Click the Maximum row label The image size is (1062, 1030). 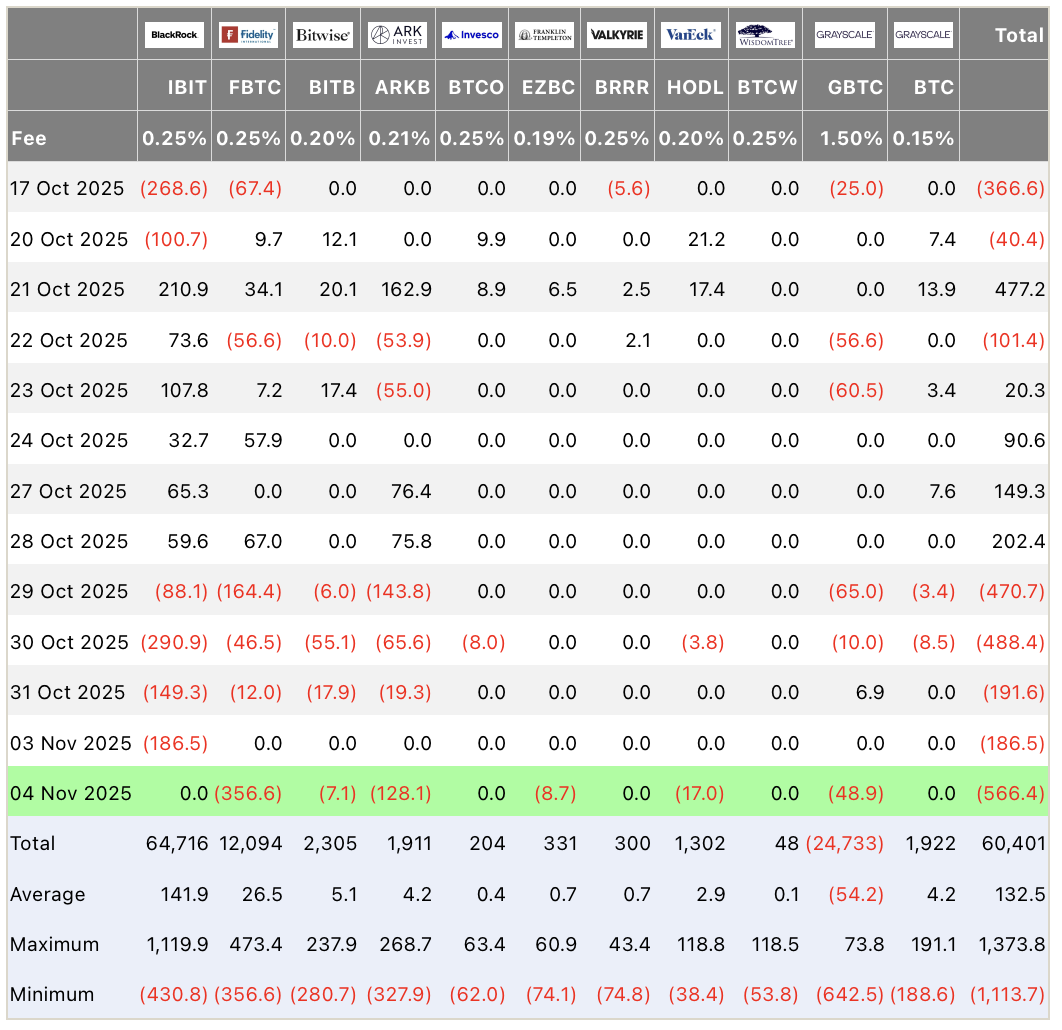tap(54, 944)
